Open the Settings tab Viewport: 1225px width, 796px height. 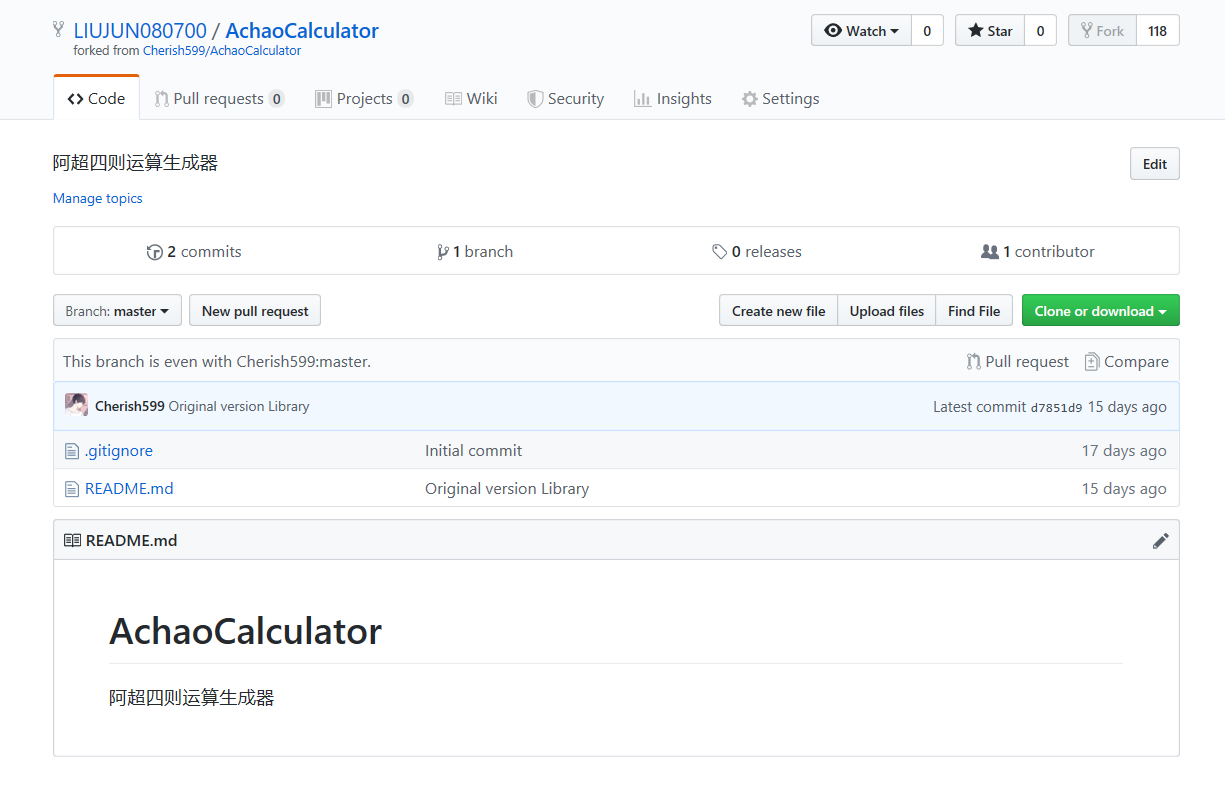click(x=780, y=98)
